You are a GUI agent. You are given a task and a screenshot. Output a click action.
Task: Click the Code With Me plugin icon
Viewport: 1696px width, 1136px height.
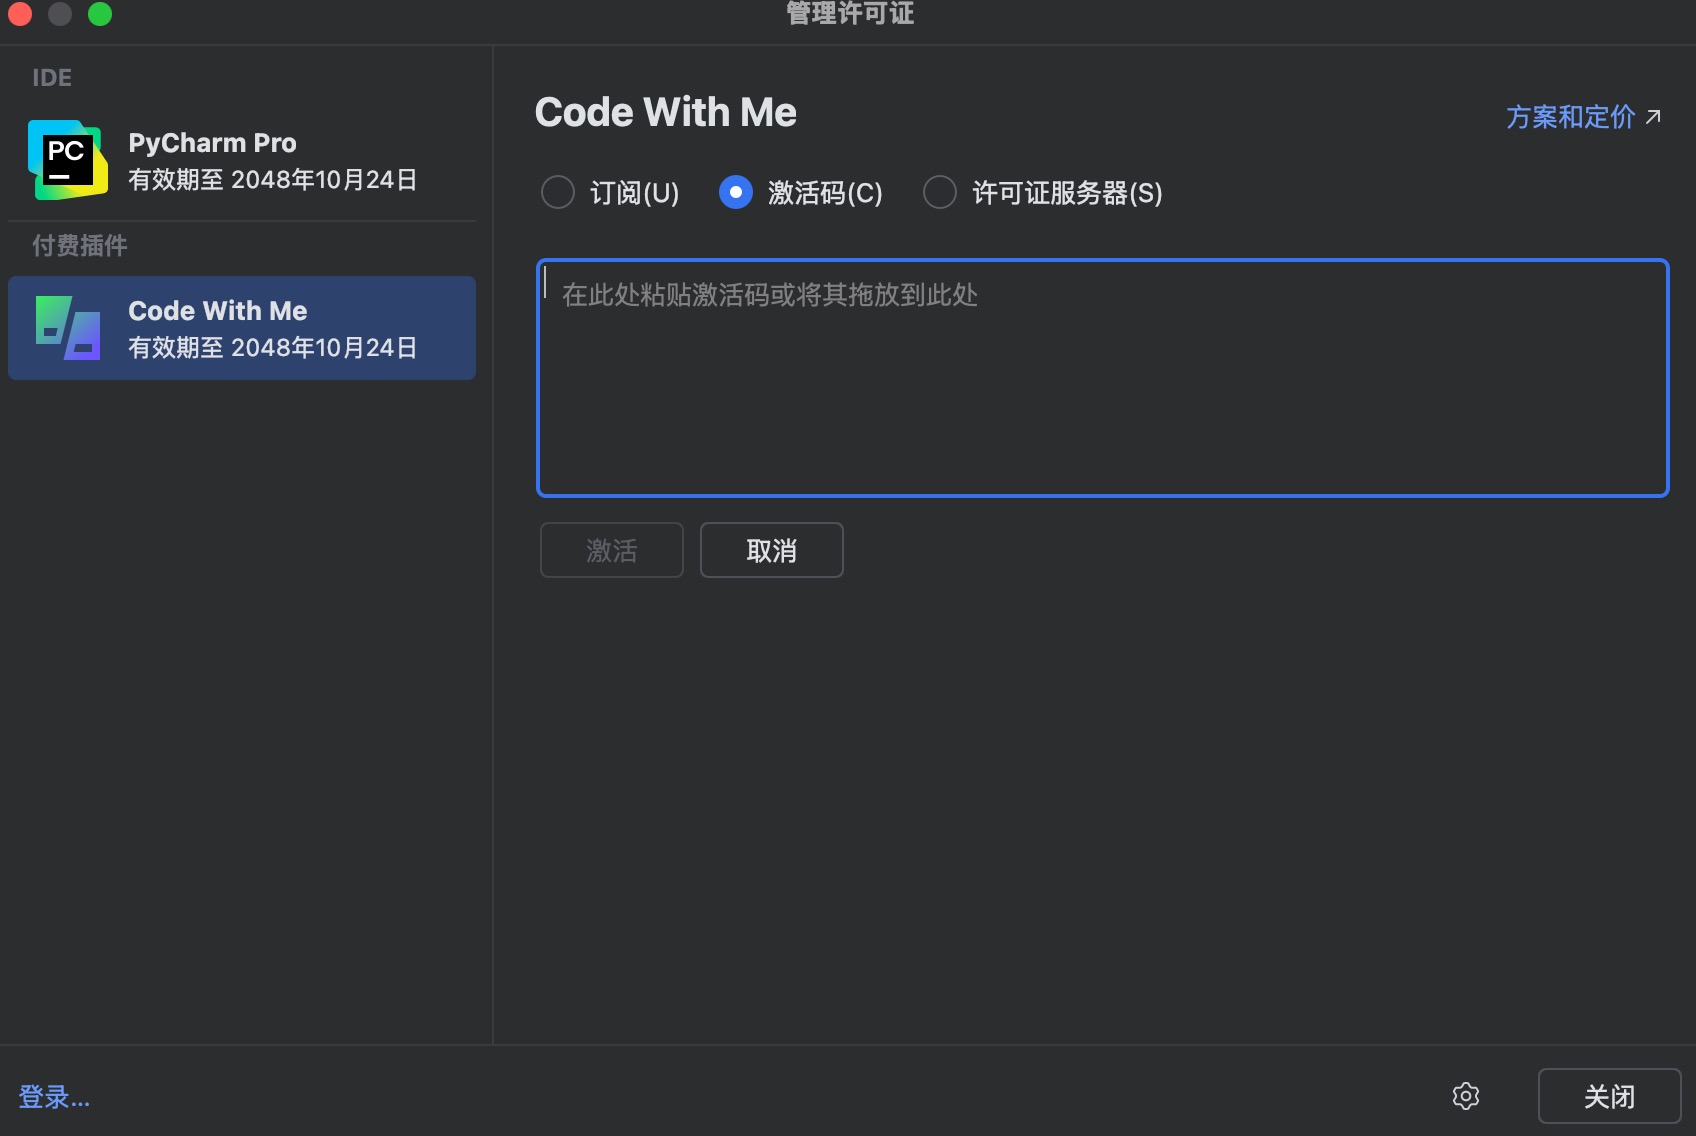(67, 328)
